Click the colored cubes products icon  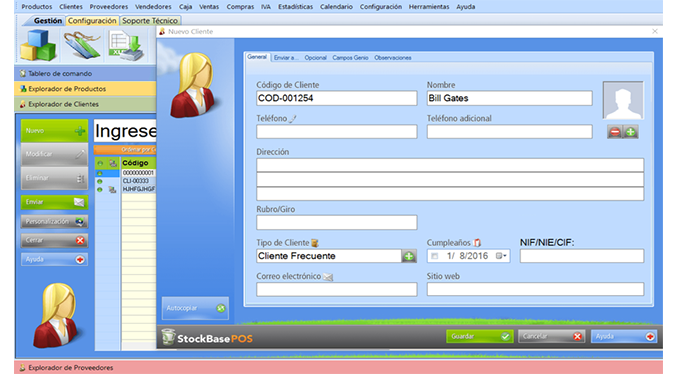(x=38, y=45)
